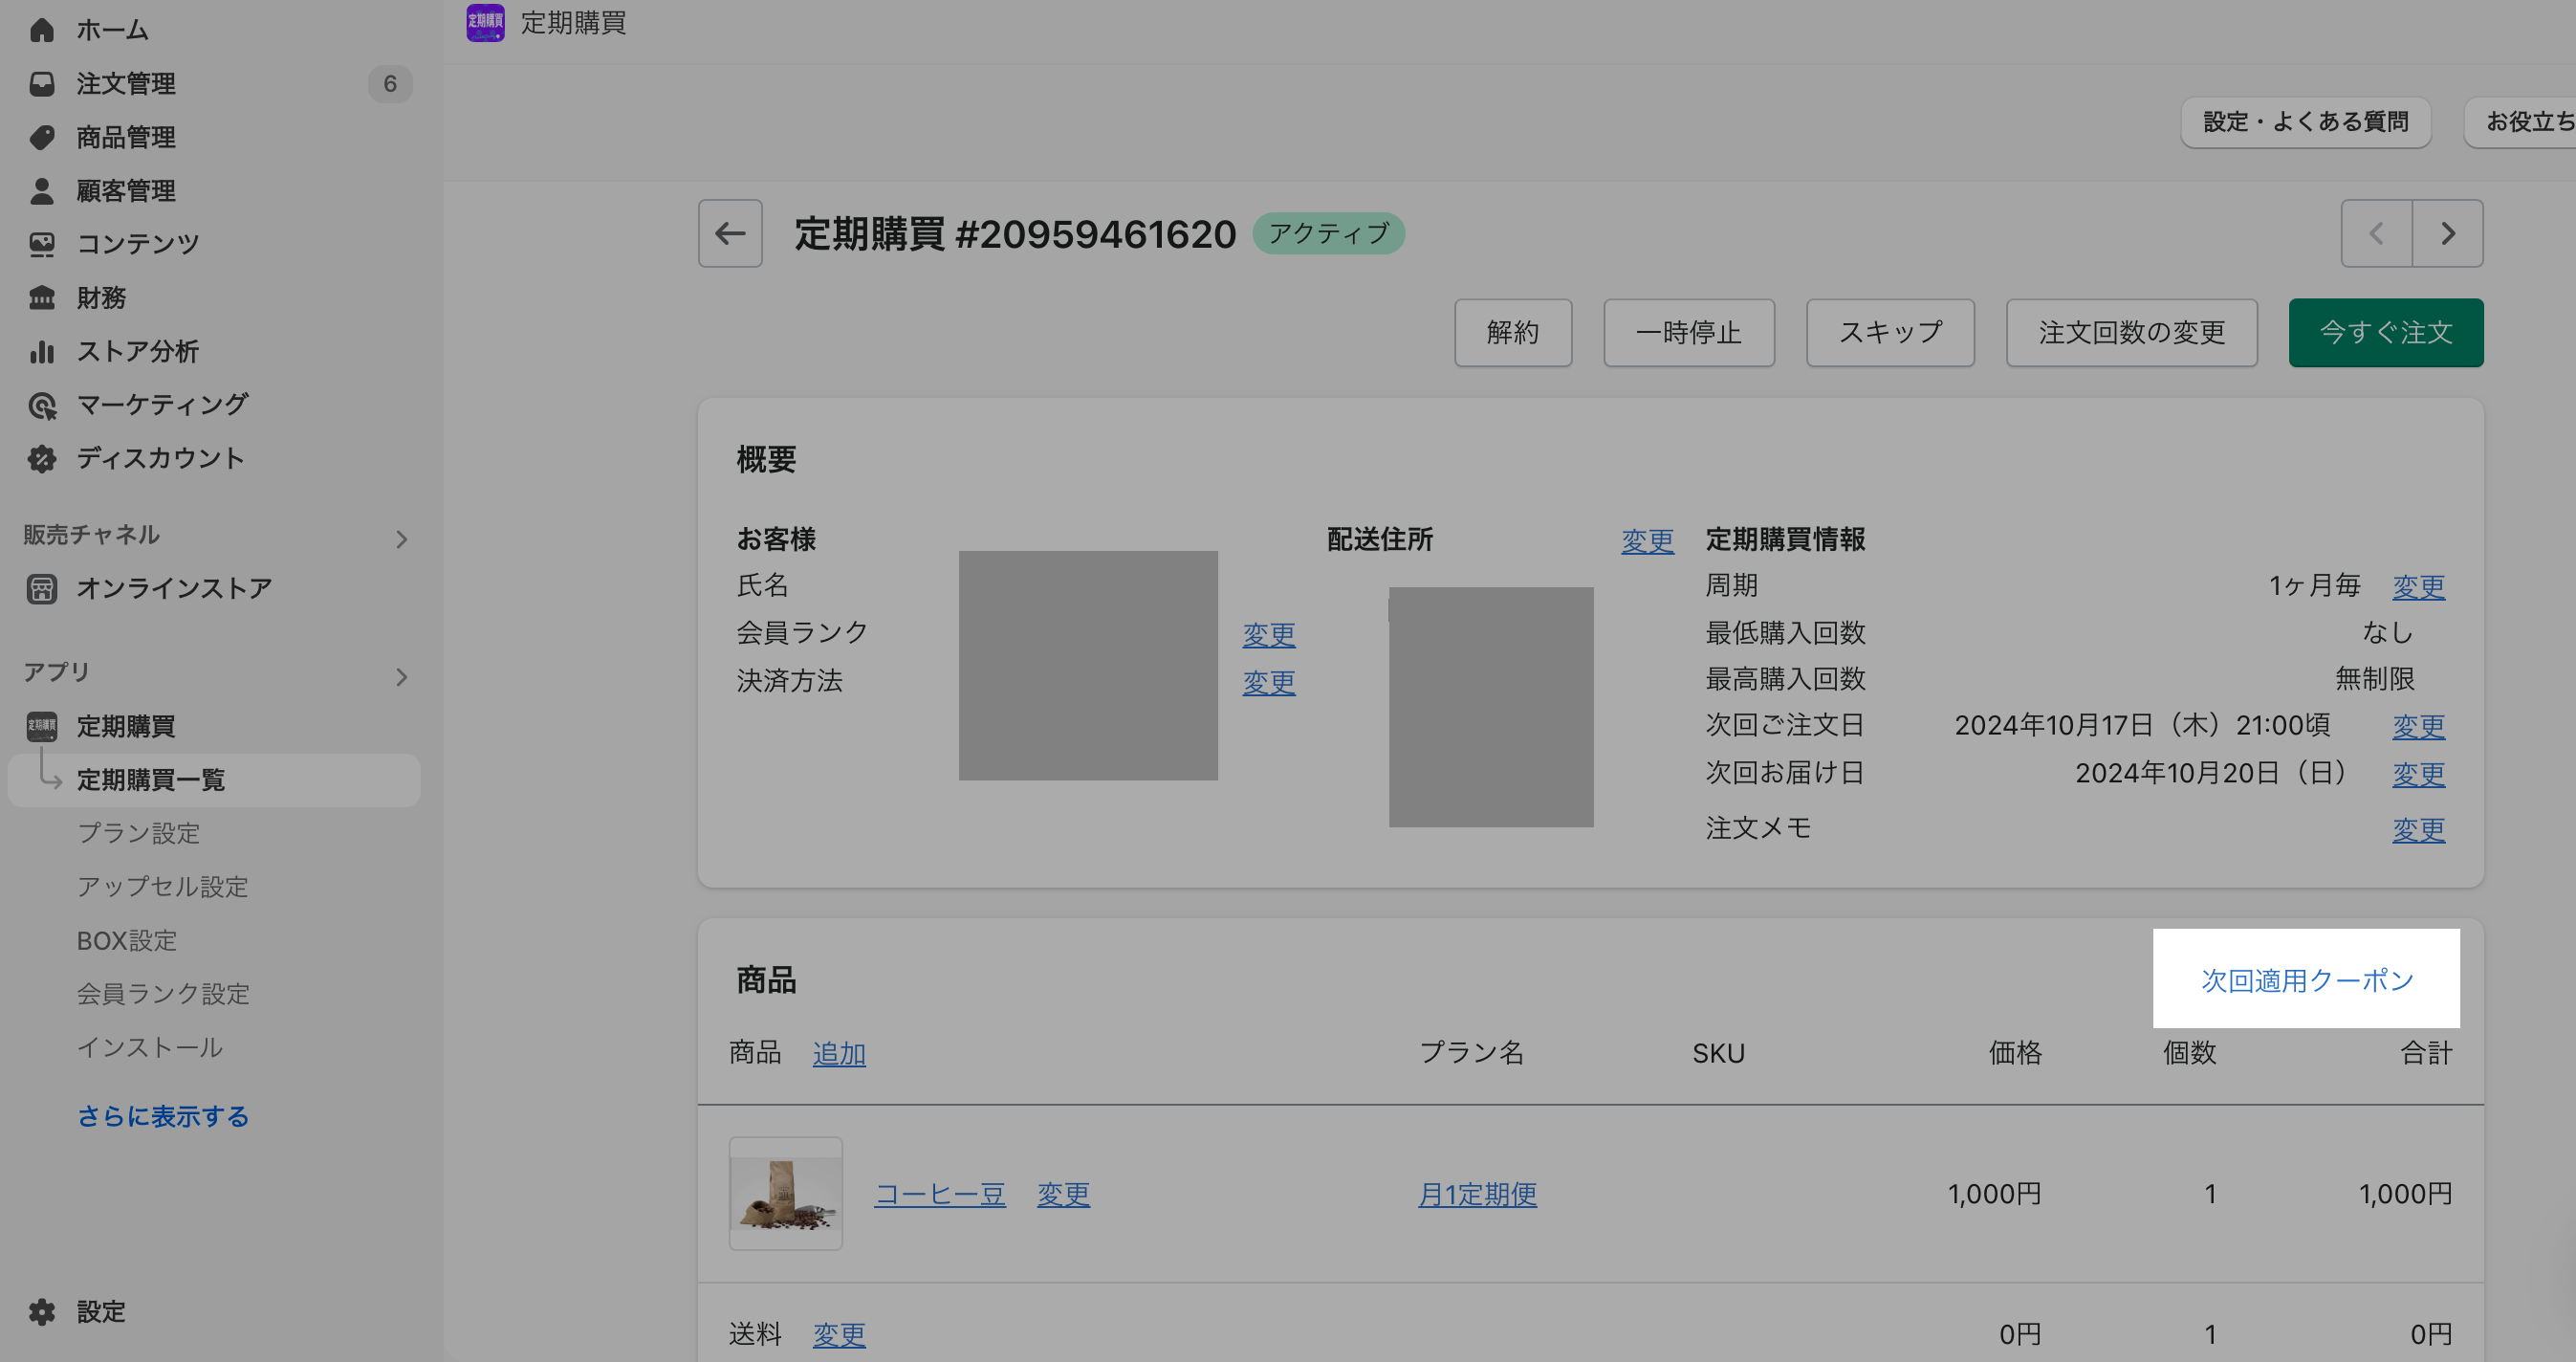Image resolution: width=2576 pixels, height=1362 pixels.
Task: Go back using the left arrow button
Action: [x=730, y=233]
